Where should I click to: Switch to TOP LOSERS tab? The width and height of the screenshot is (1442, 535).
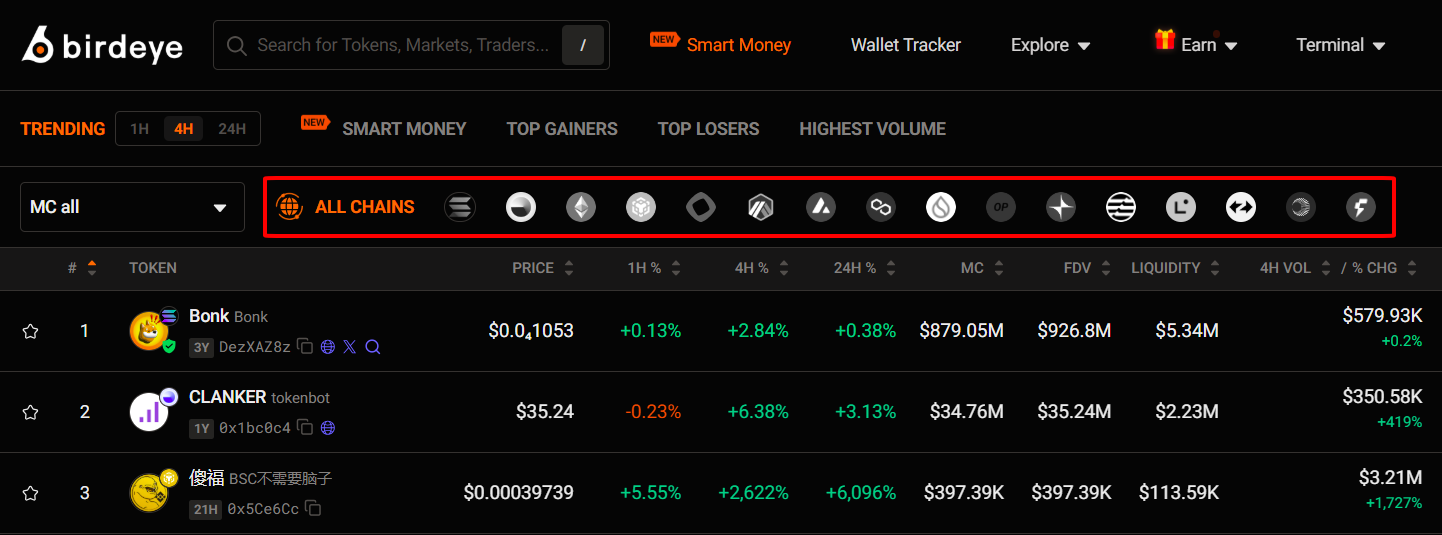[708, 129]
